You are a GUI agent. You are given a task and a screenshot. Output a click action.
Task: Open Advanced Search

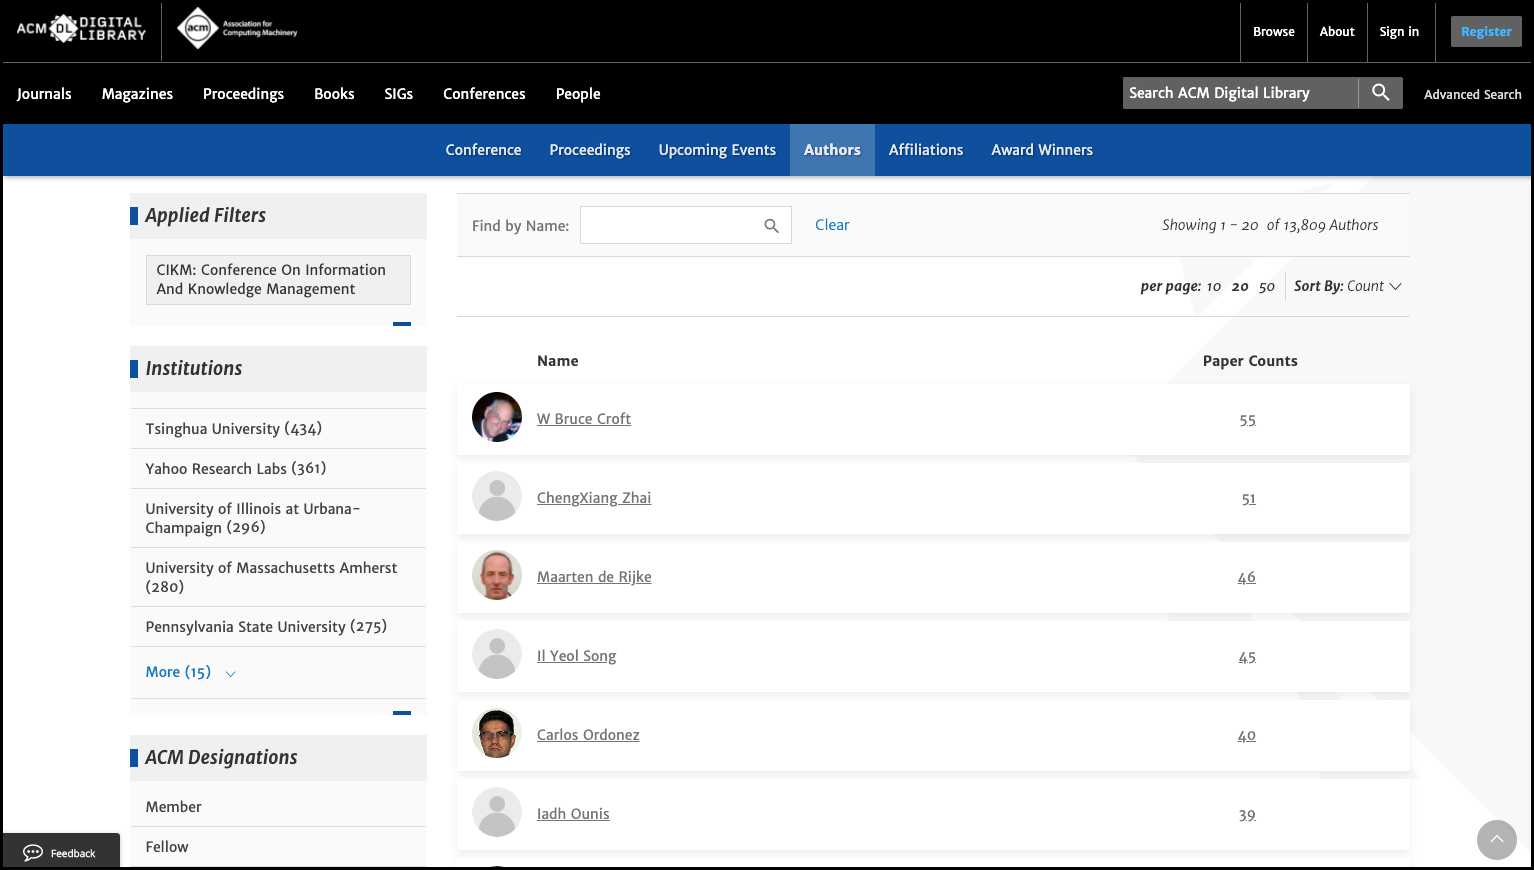pos(1472,94)
